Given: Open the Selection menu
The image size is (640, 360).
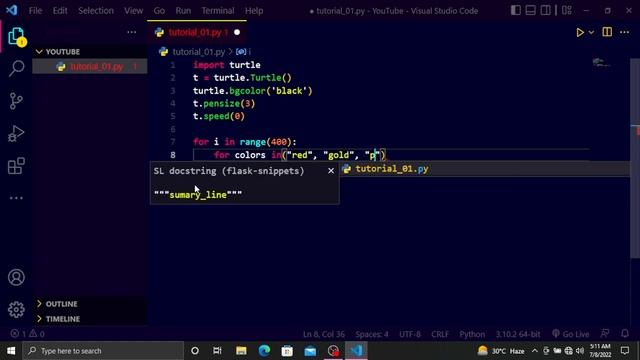Looking at the screenshot, I should tap(96, 11).
